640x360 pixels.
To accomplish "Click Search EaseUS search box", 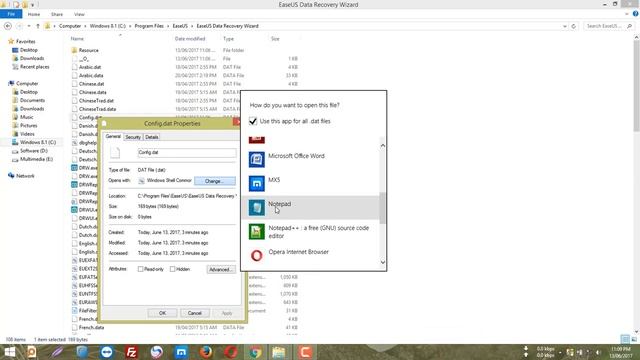I will point(608,26).
